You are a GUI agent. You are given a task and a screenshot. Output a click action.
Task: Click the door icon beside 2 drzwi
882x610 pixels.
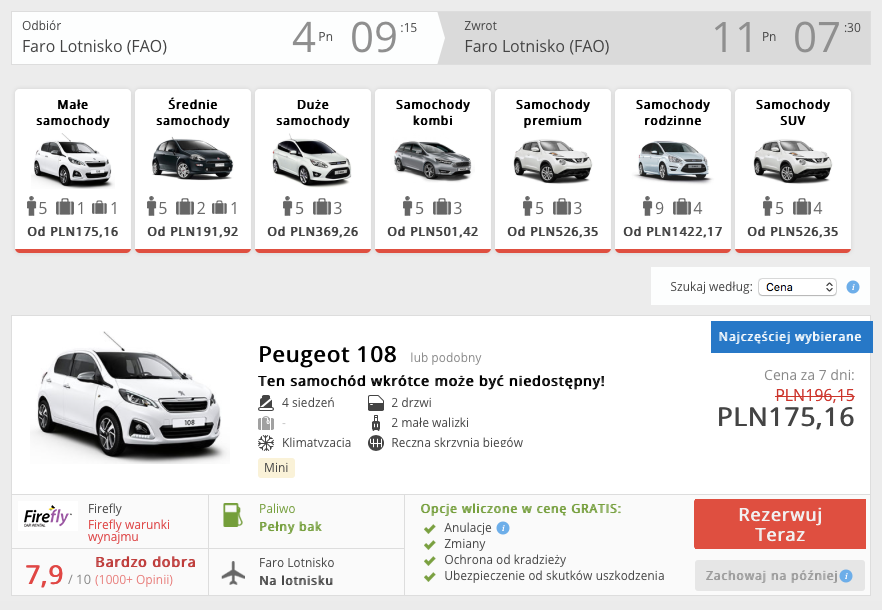pos(376,403)
